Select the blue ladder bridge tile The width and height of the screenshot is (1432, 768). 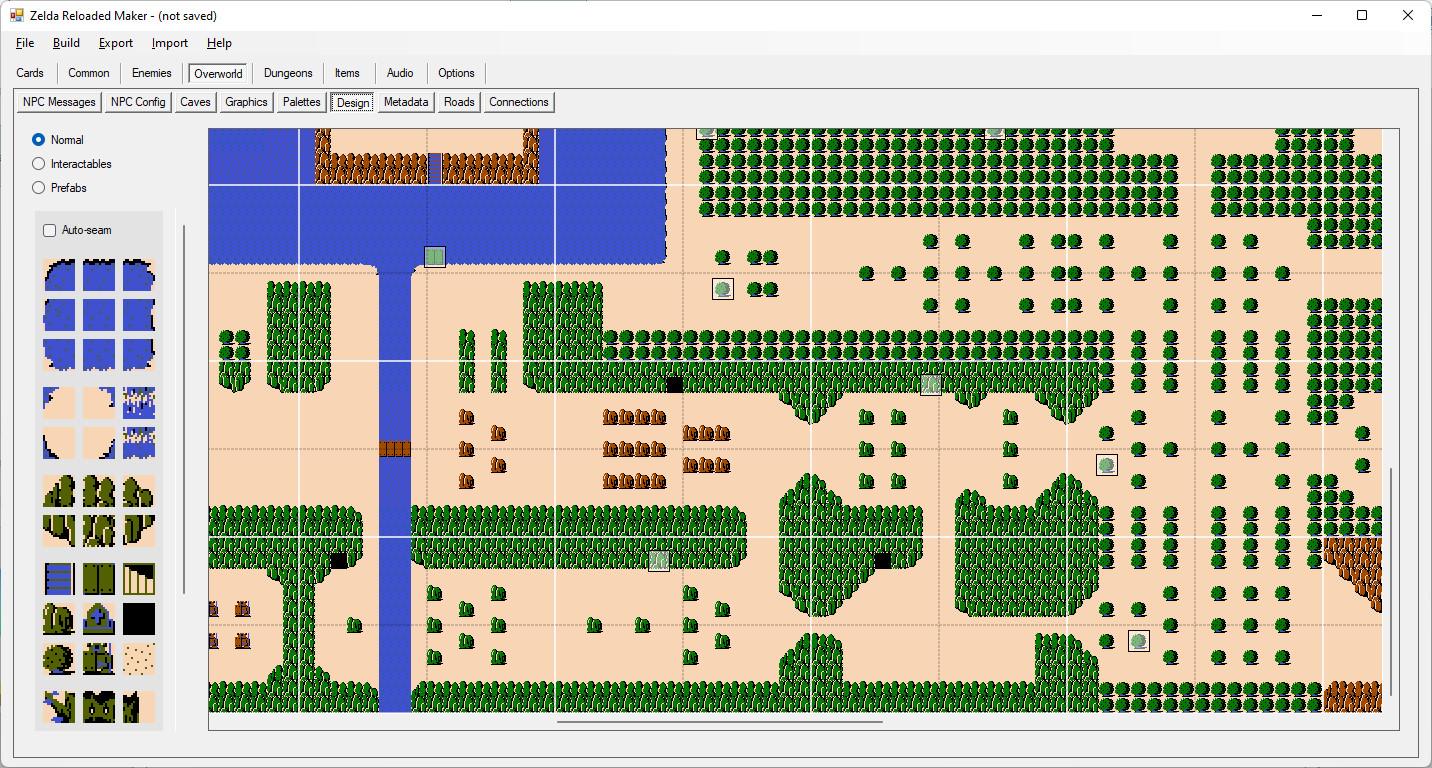(59, 579)
